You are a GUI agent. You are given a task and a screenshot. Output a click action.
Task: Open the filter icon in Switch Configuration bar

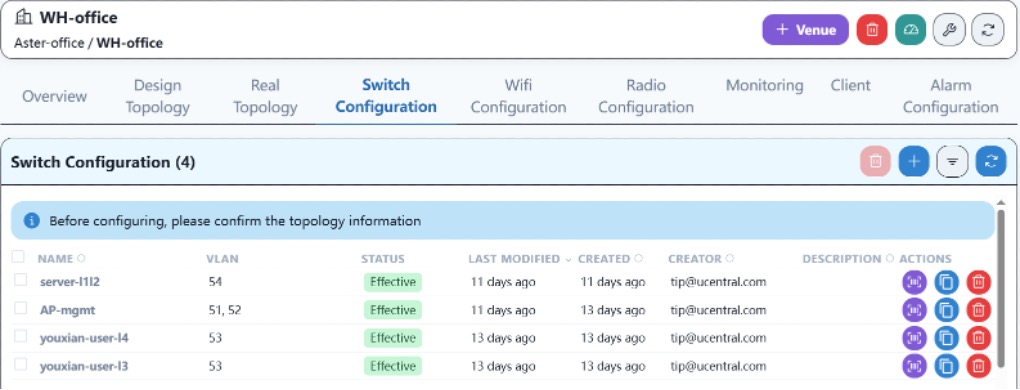click(952, 161)
